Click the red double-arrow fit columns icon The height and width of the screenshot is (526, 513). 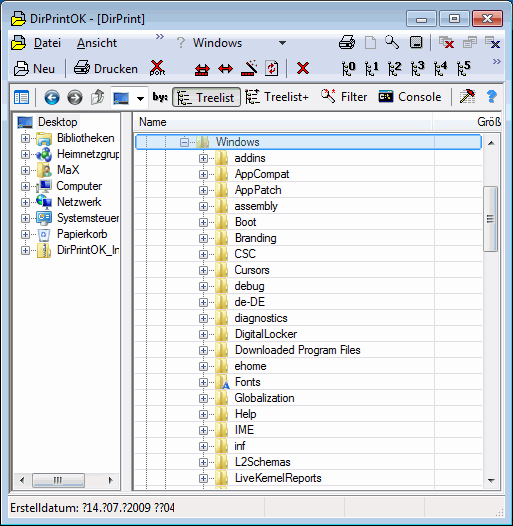(x=202, y=69)
